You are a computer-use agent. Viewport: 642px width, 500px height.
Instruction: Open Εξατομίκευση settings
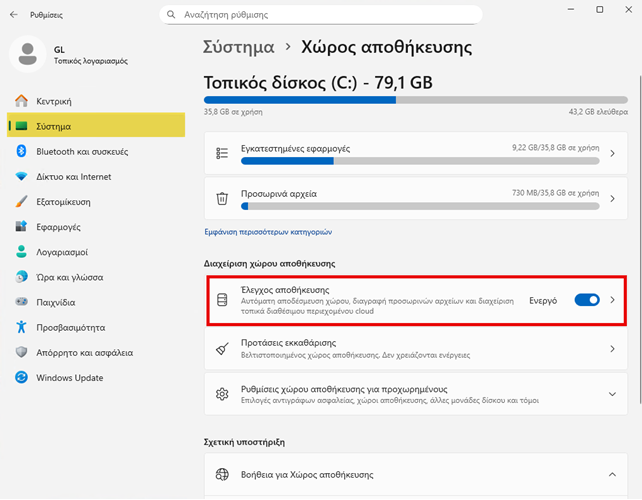pyautogui.click(x=96, y=201)
